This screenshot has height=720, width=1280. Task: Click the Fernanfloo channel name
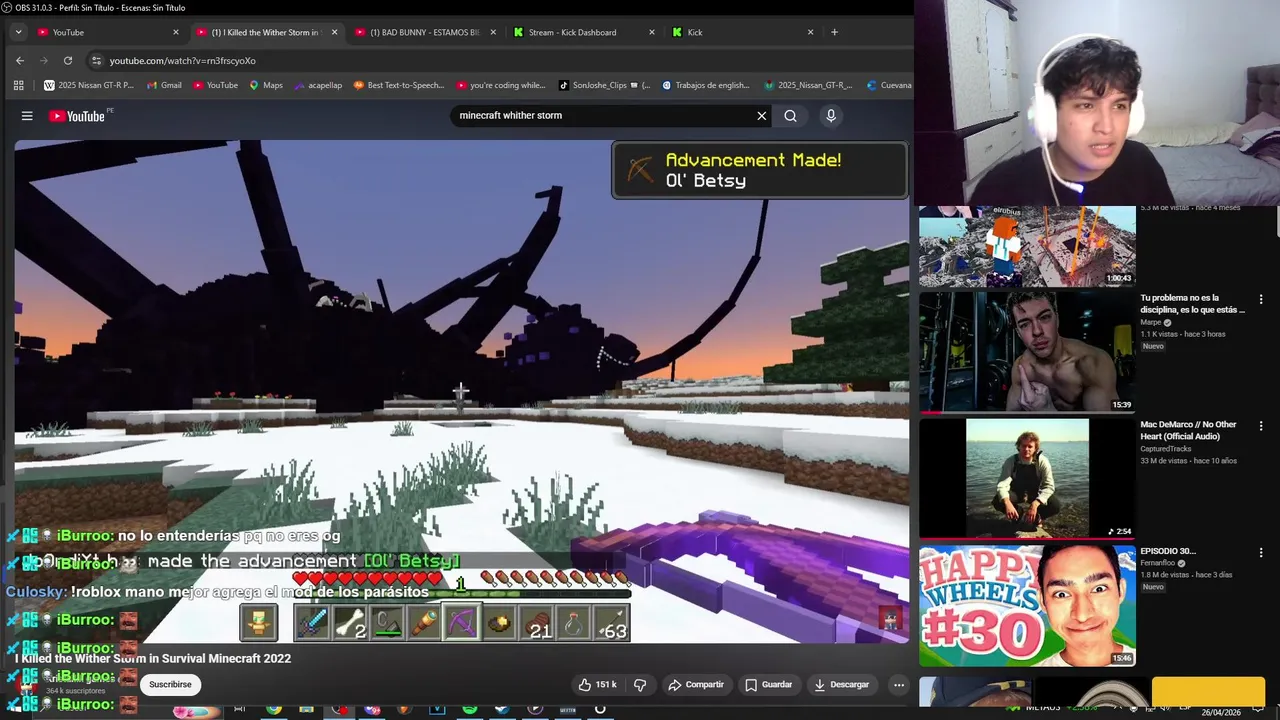[1160, 563]
